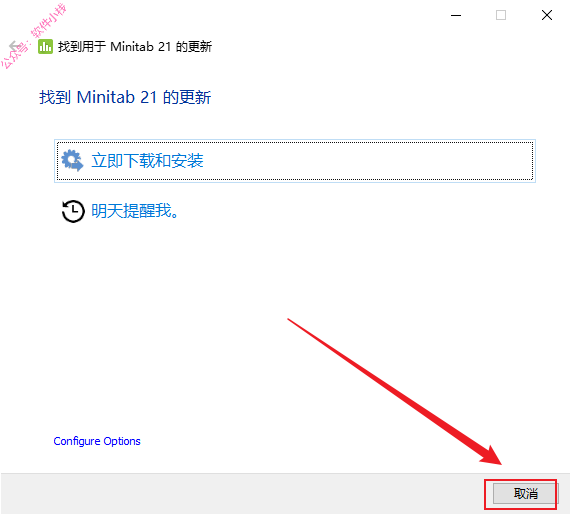The height and width of the screenshot is (515, 571).
Task: Click the pink watermark text in the corner
Action: pos(33,36)
